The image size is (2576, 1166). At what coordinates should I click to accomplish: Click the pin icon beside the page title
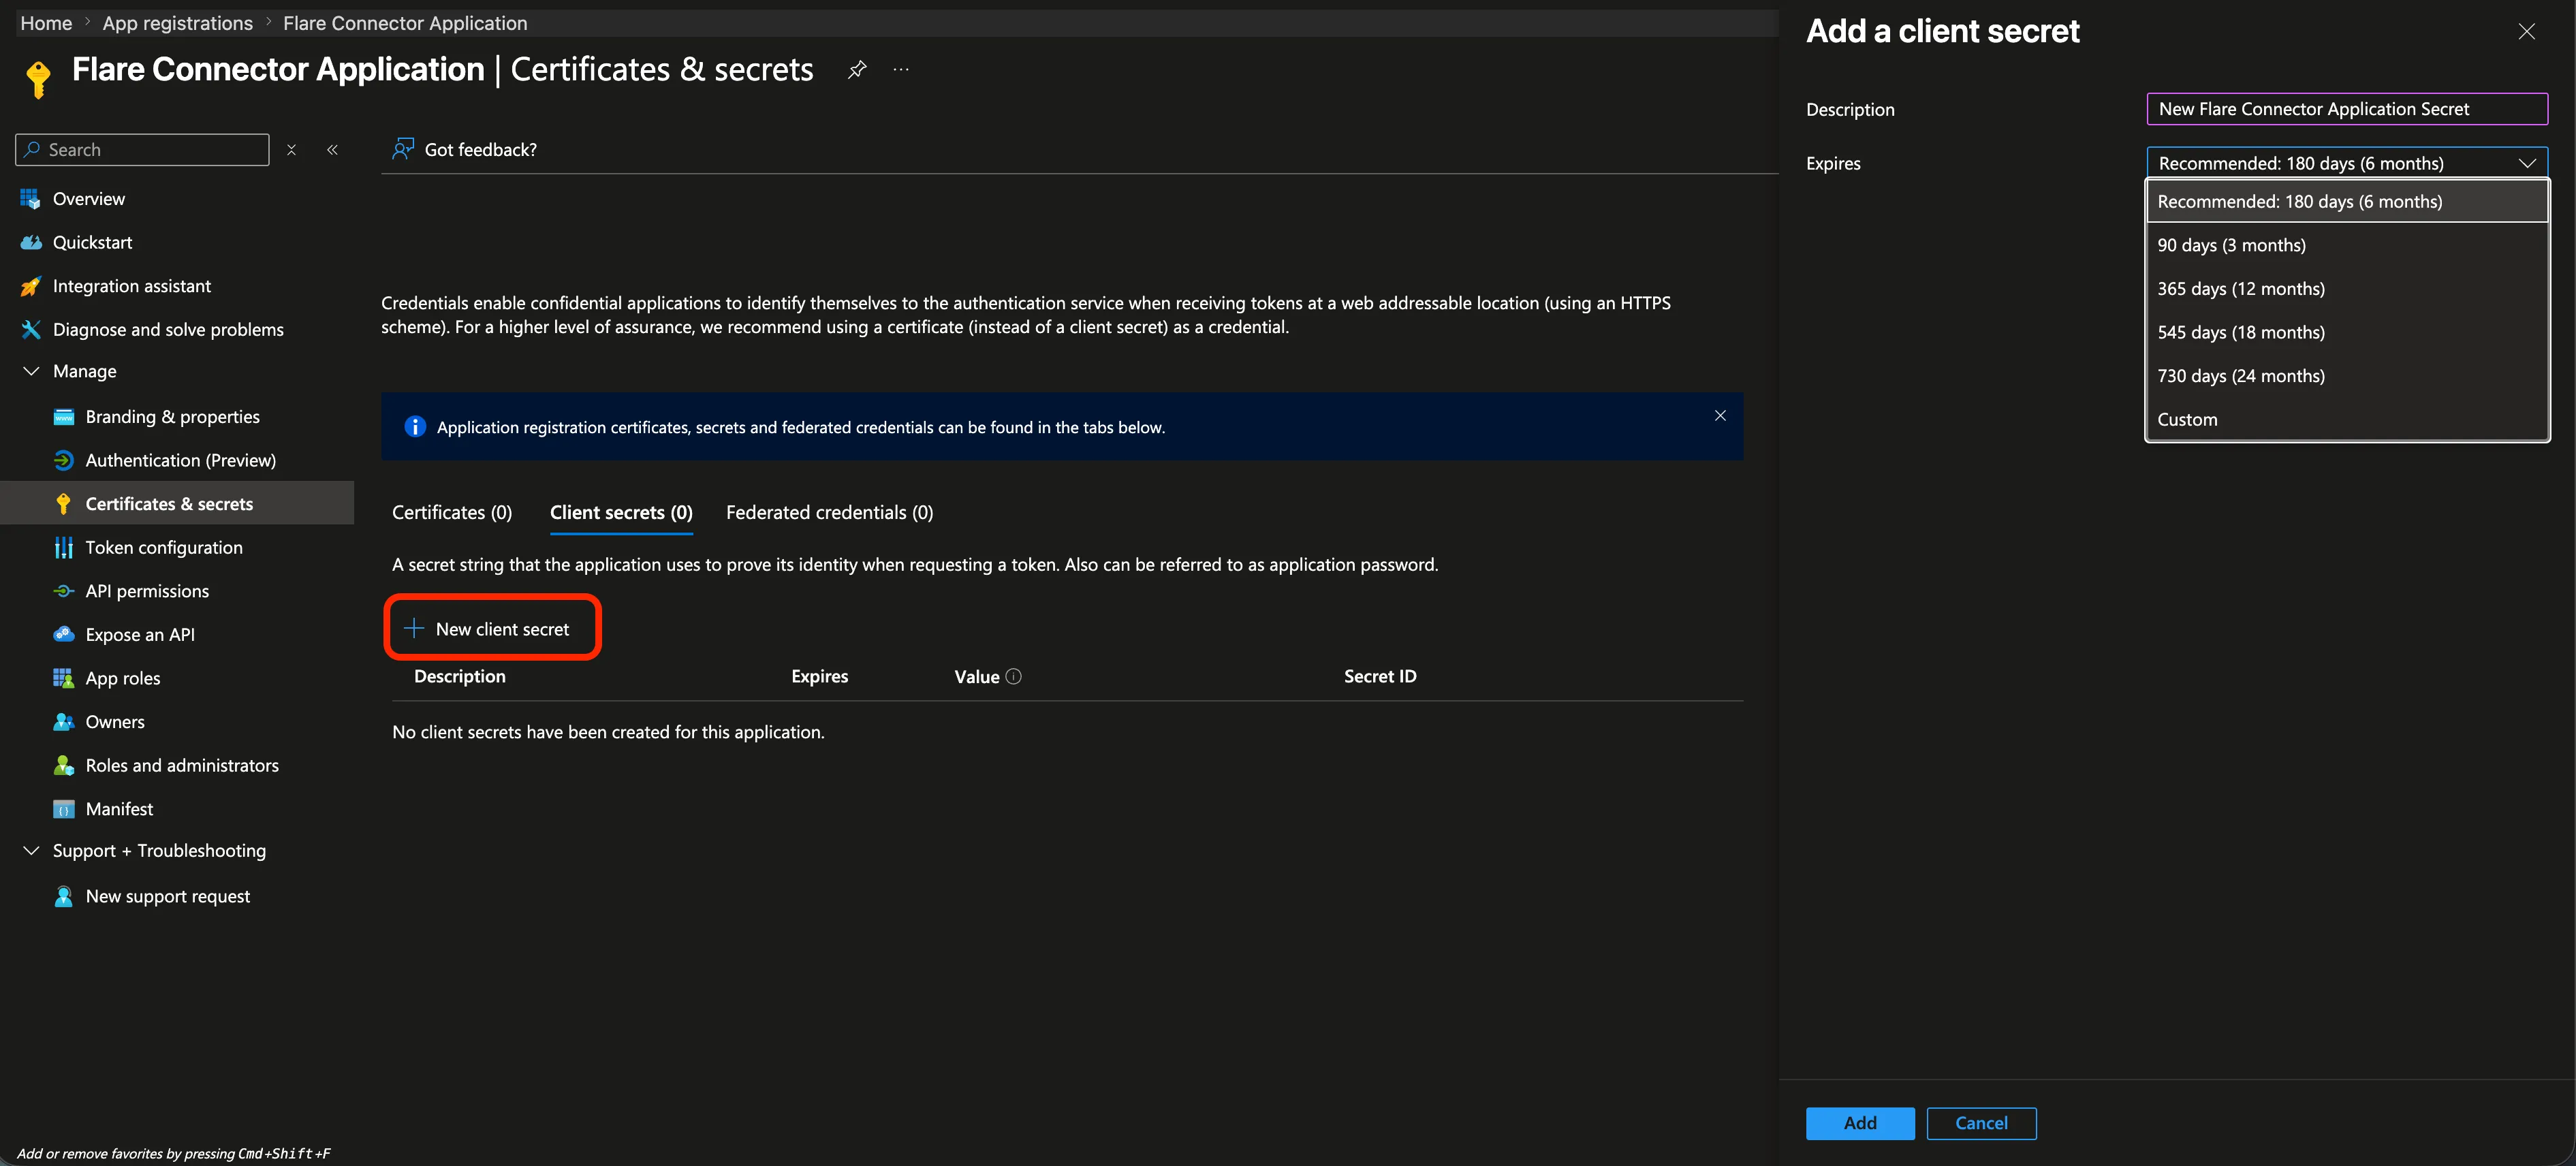(857, 70)
